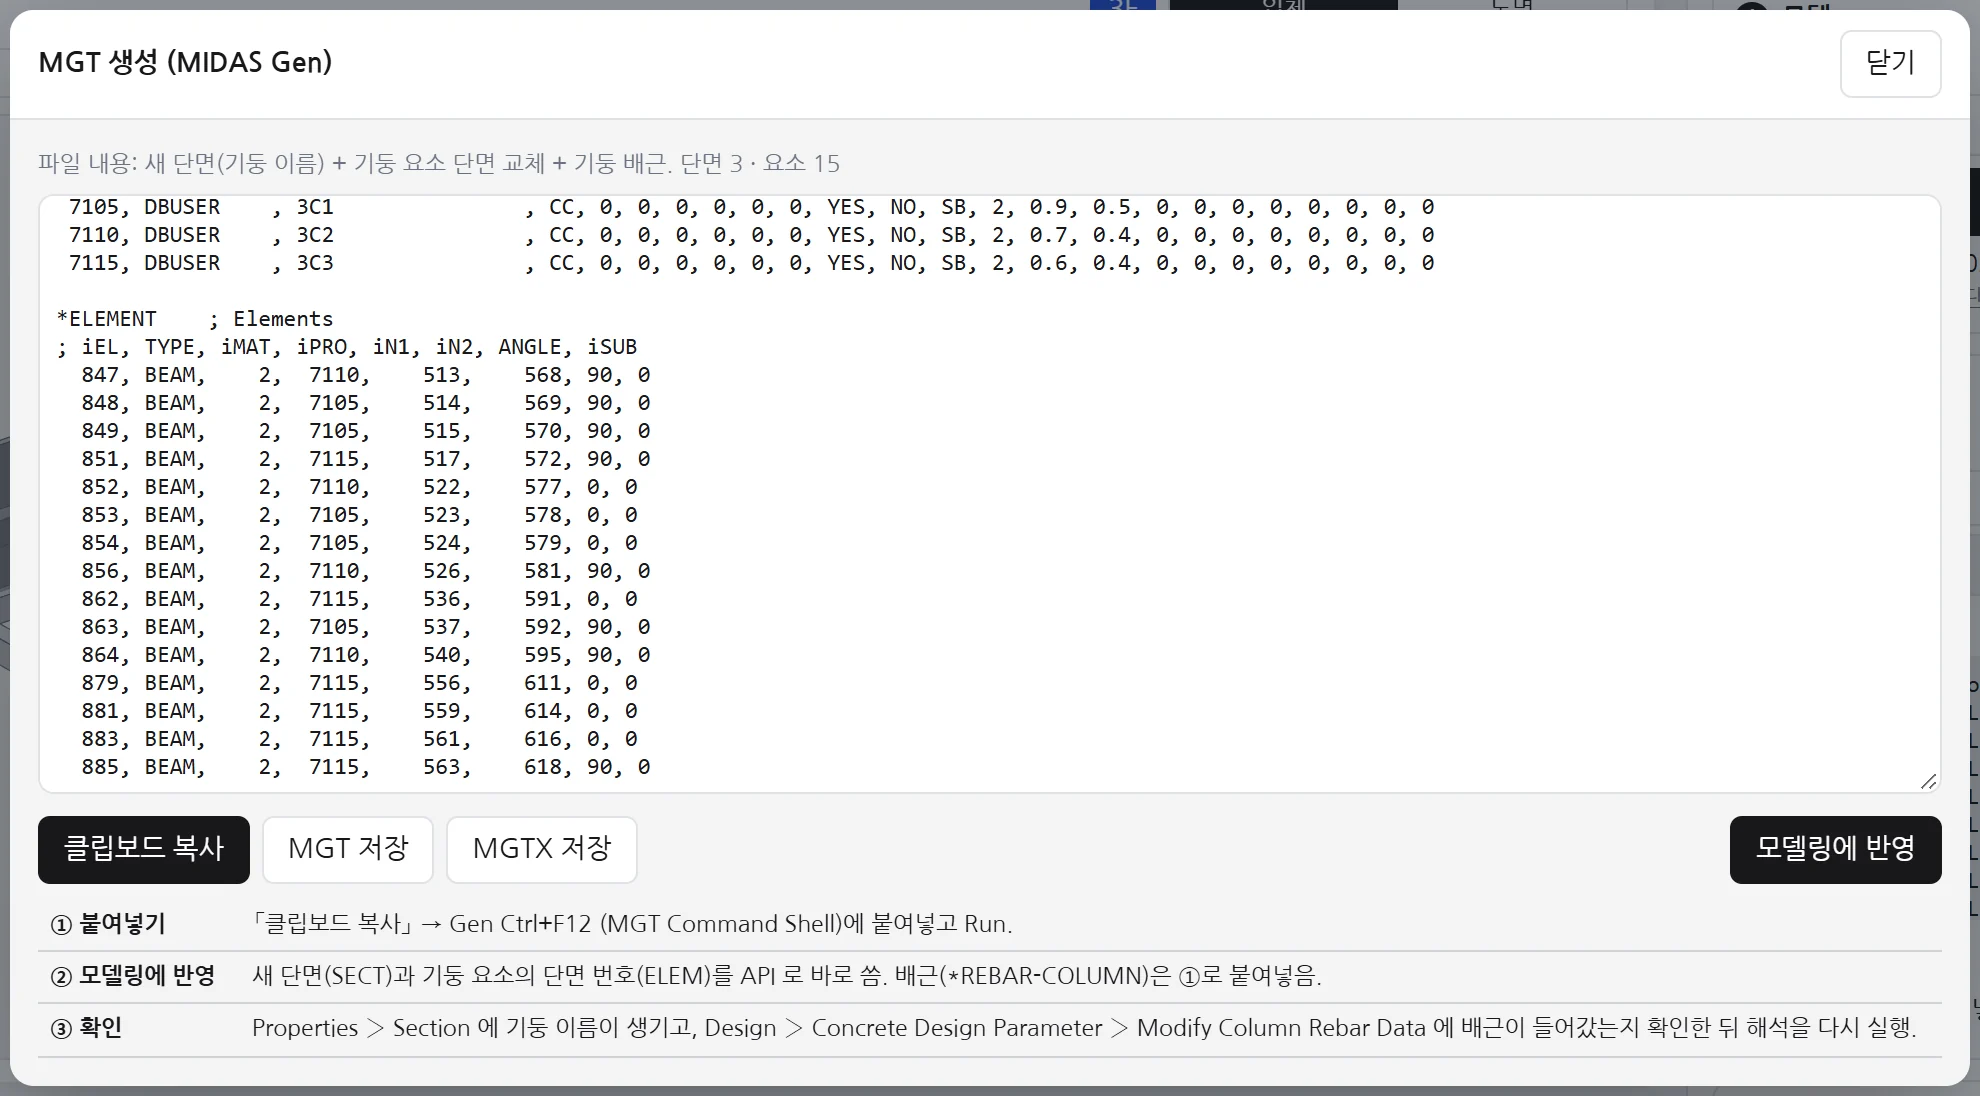Image resolution: width=1980 pixels, height=1096 pixels.
Task: Click element row 852 BEAM
Action: (x=360, y=487)
